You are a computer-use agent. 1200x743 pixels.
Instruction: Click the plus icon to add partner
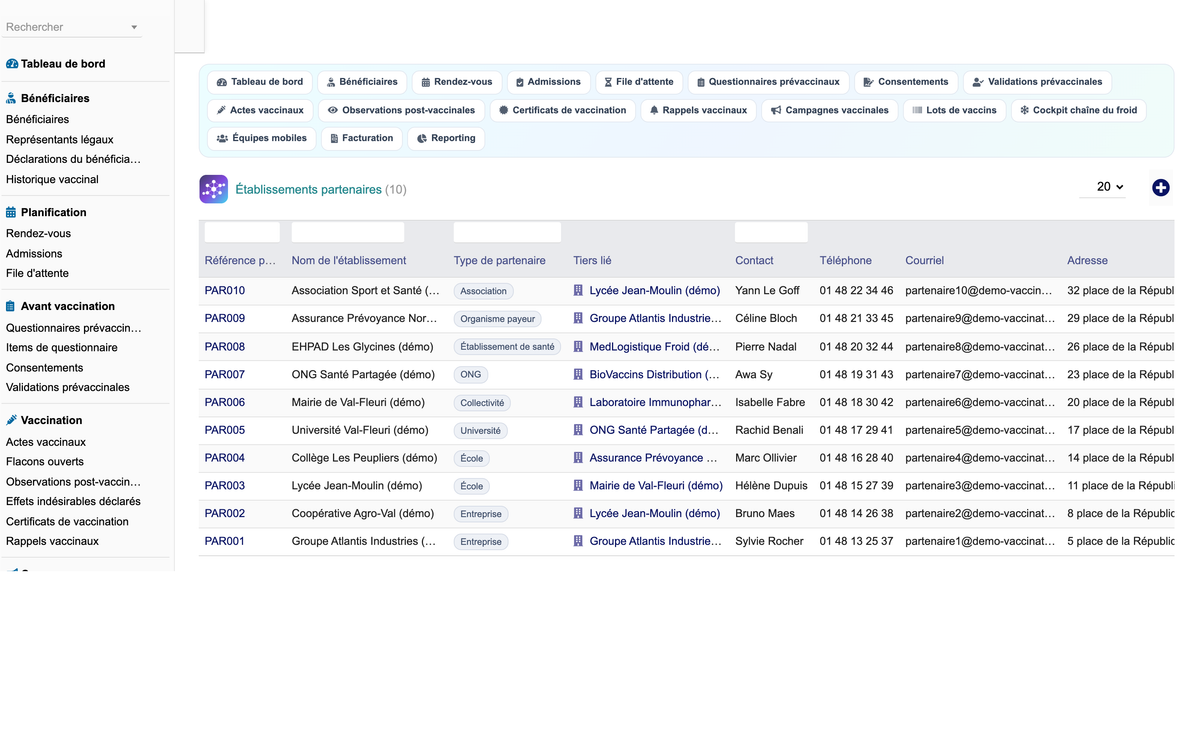pos(1160,188)
